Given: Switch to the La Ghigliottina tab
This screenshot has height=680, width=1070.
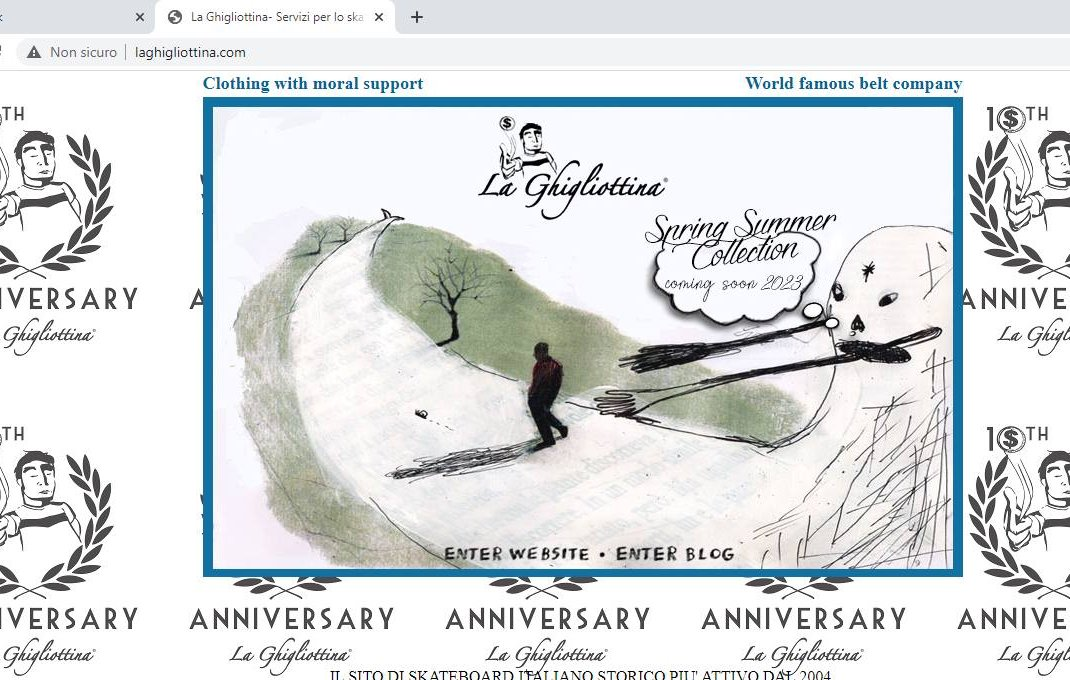Looking at the screenshot, I should [274, 17].
